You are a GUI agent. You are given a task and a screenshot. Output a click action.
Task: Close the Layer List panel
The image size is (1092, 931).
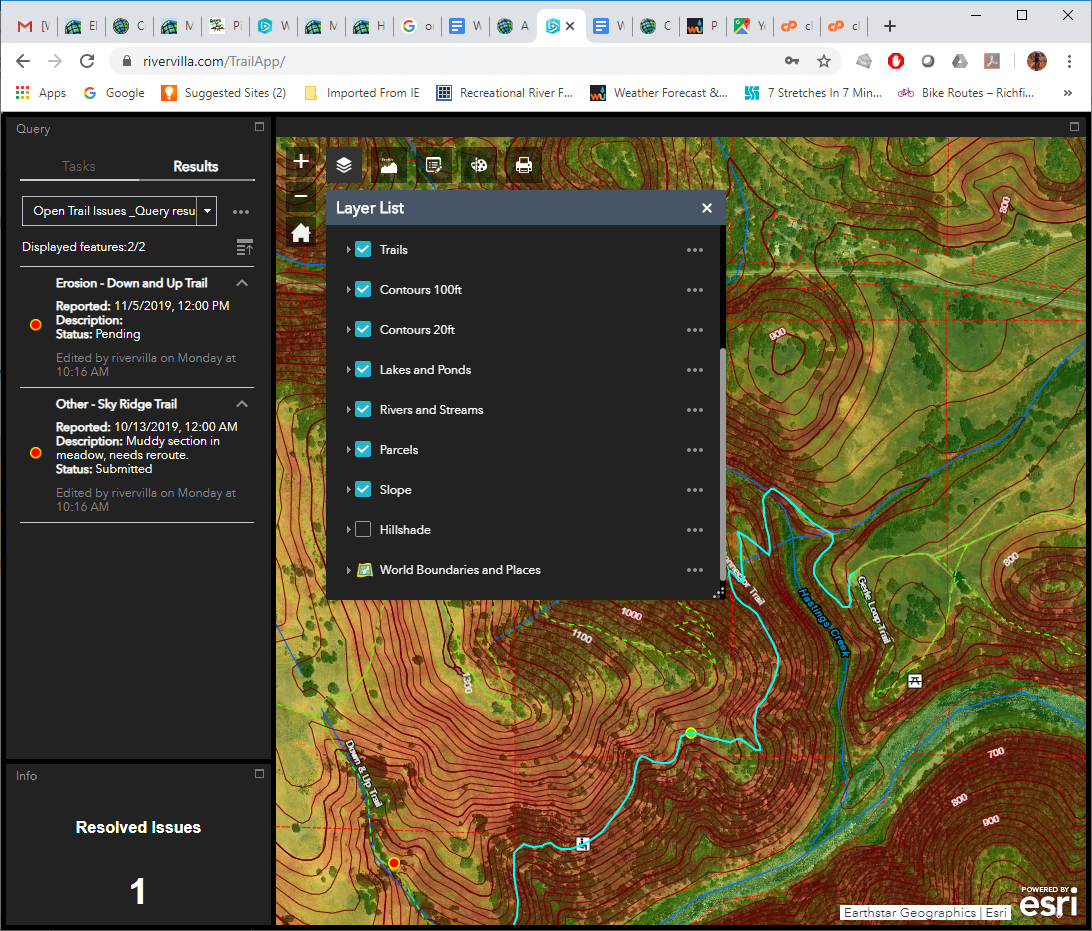[x=707, y=208]
